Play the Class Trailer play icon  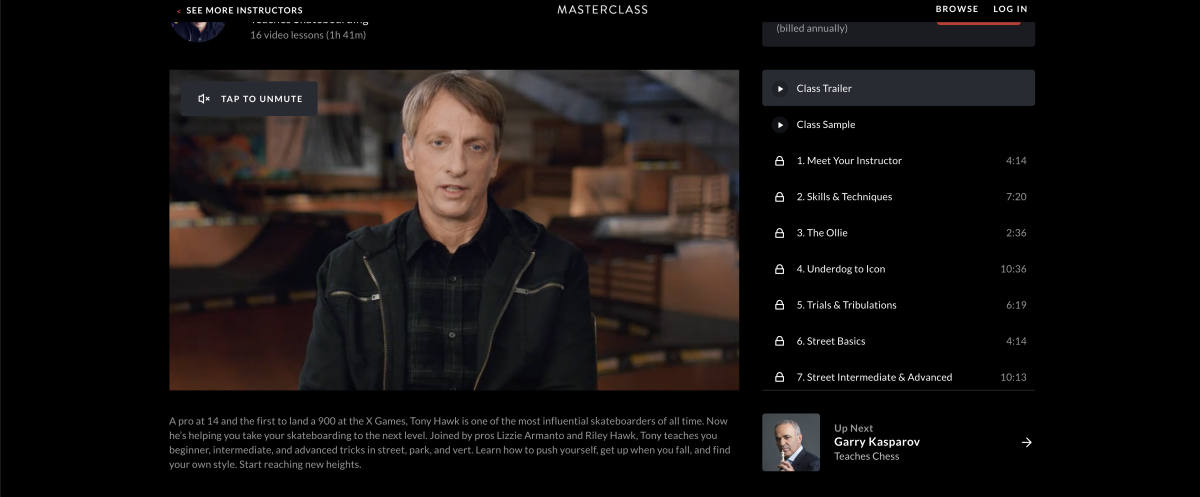coord(780,88)
